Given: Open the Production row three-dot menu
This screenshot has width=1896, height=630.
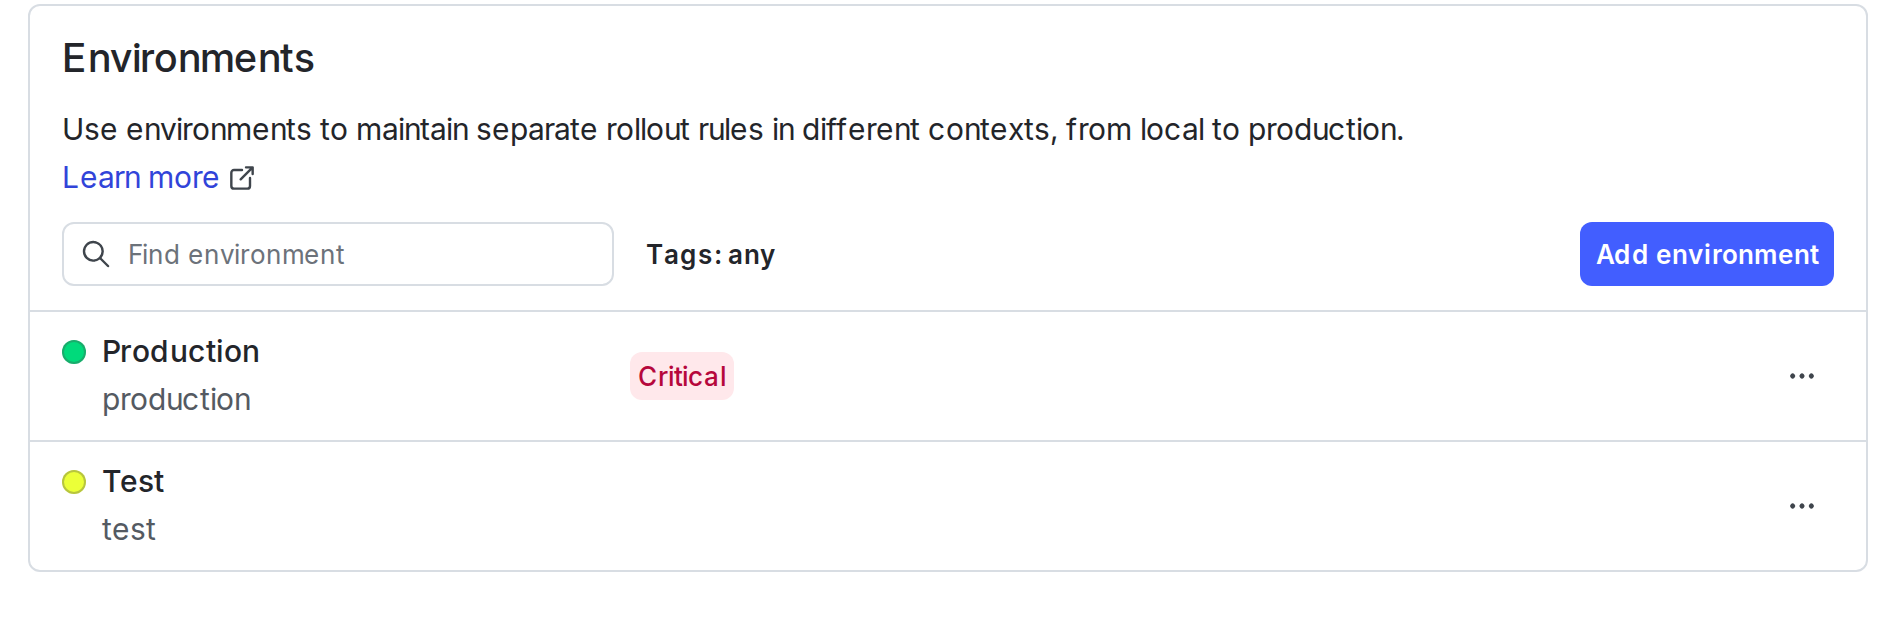Looking at the screenshot, I should [1801, 376].
